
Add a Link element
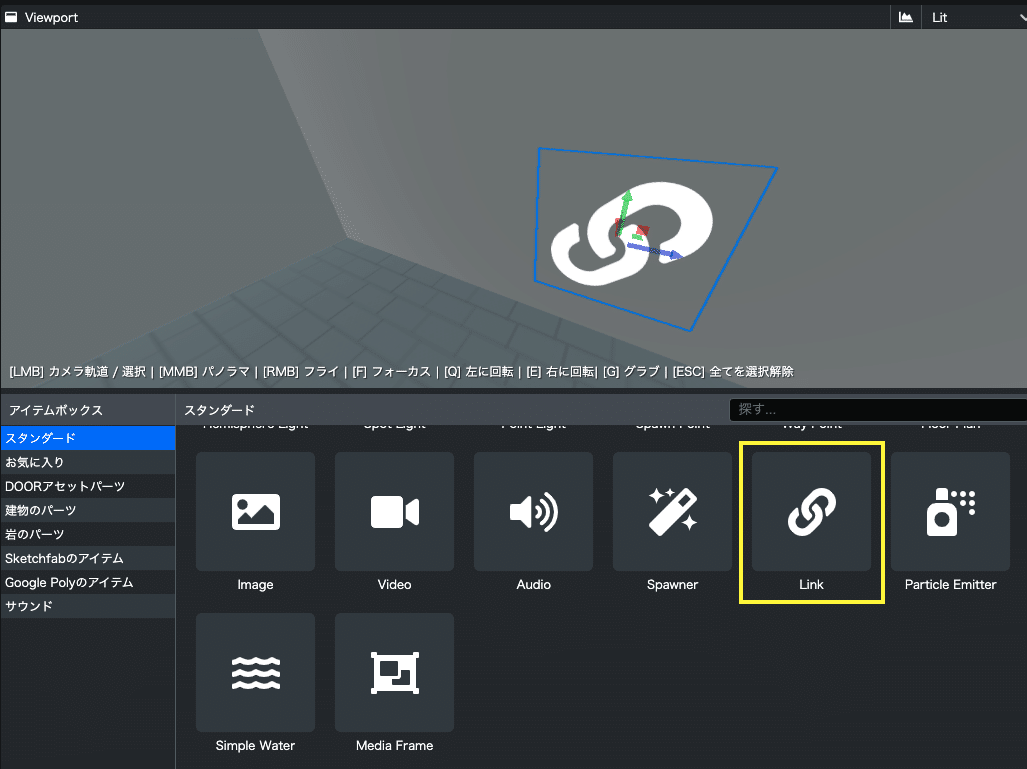pyautogui.click(x=812, y=512)
